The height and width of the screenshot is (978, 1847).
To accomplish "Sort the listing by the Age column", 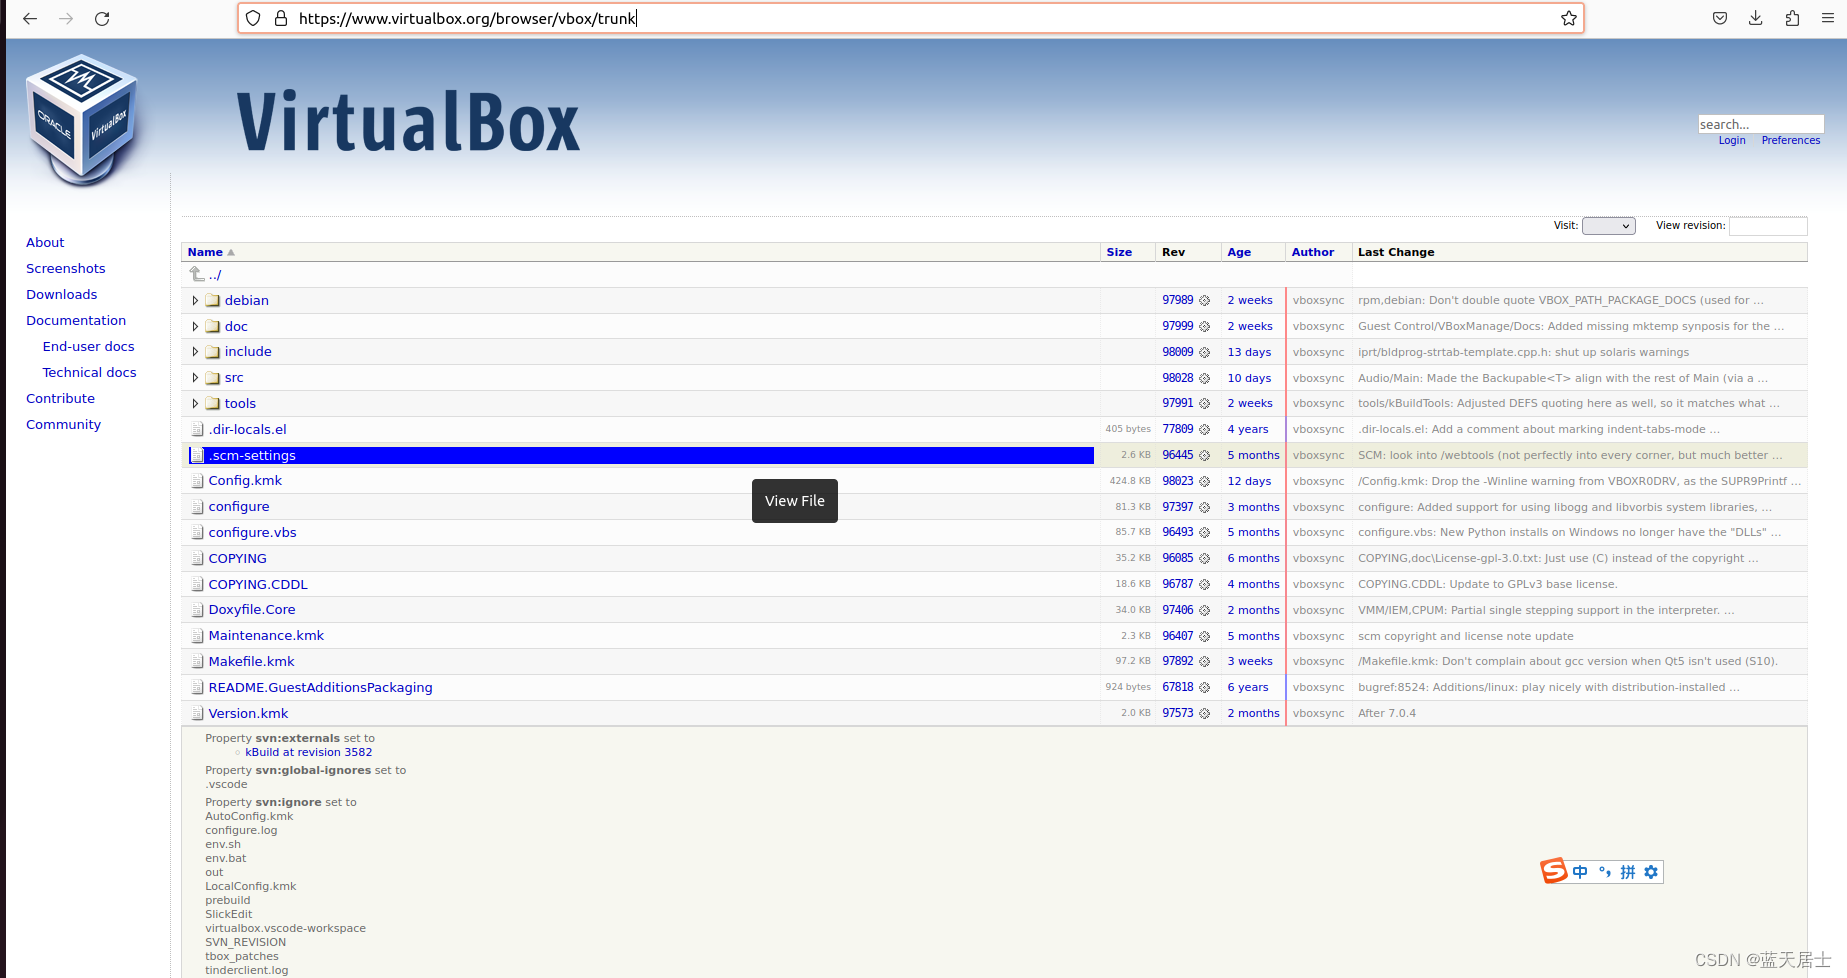I will 1239,252.
